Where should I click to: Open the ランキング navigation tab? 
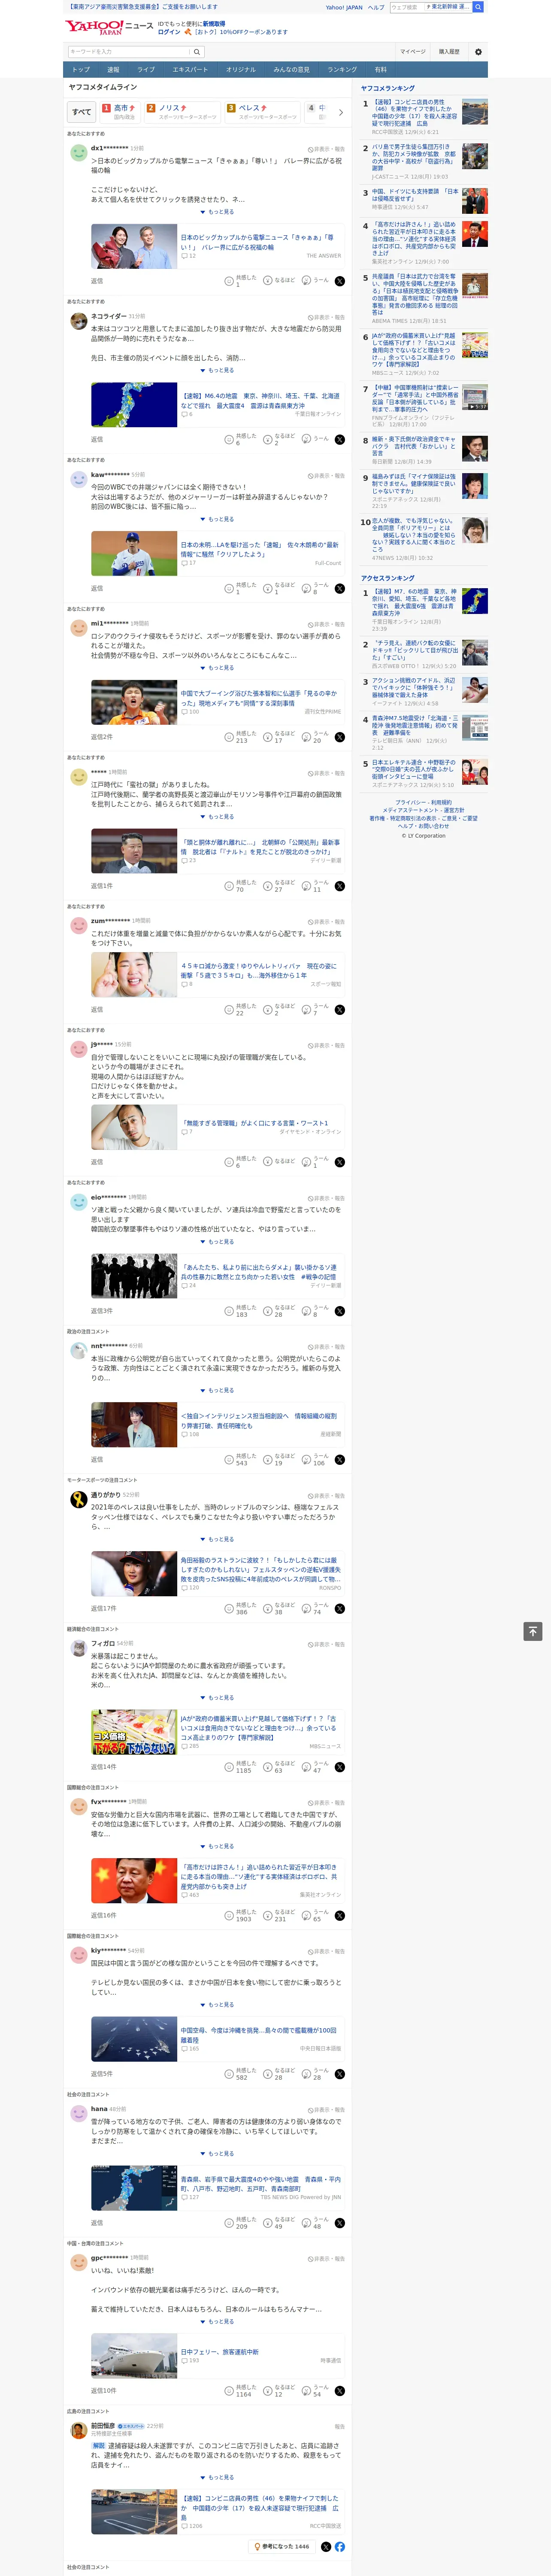(342, 70)
